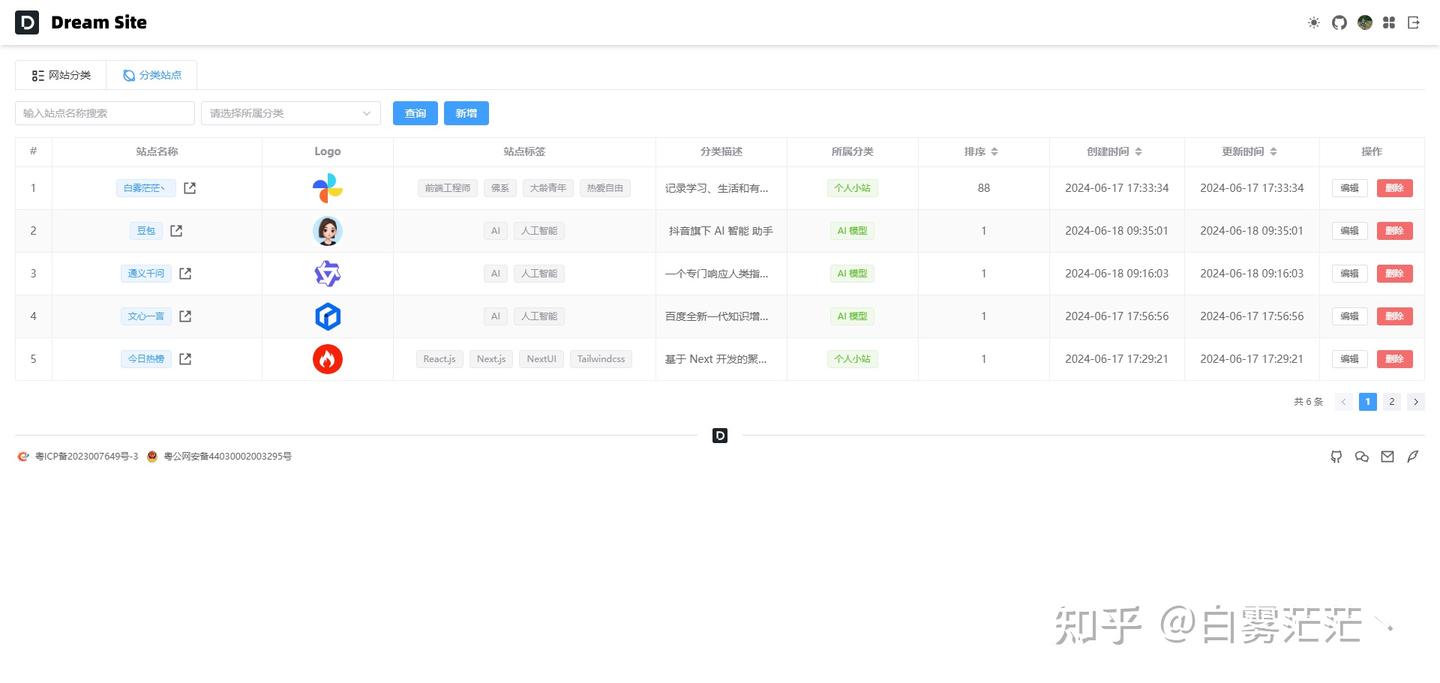Click the NextUI tag
Viewport: 1440px width, 683px height.
542,359
